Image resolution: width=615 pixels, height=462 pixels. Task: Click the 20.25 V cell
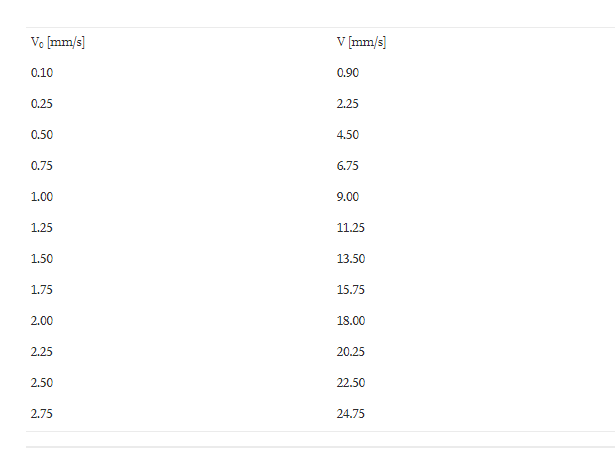[x=351, y=351]
